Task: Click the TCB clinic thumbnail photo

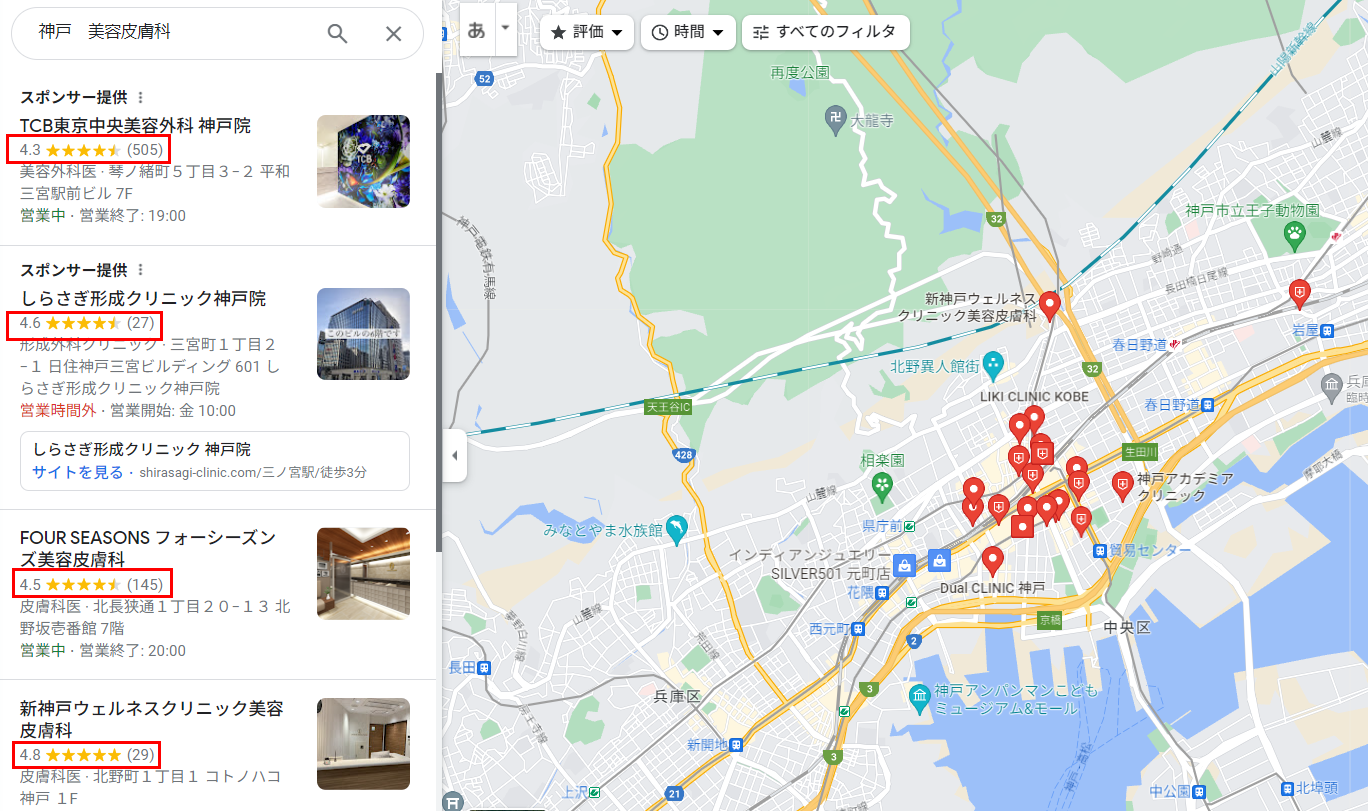Action: click(363, 161)
